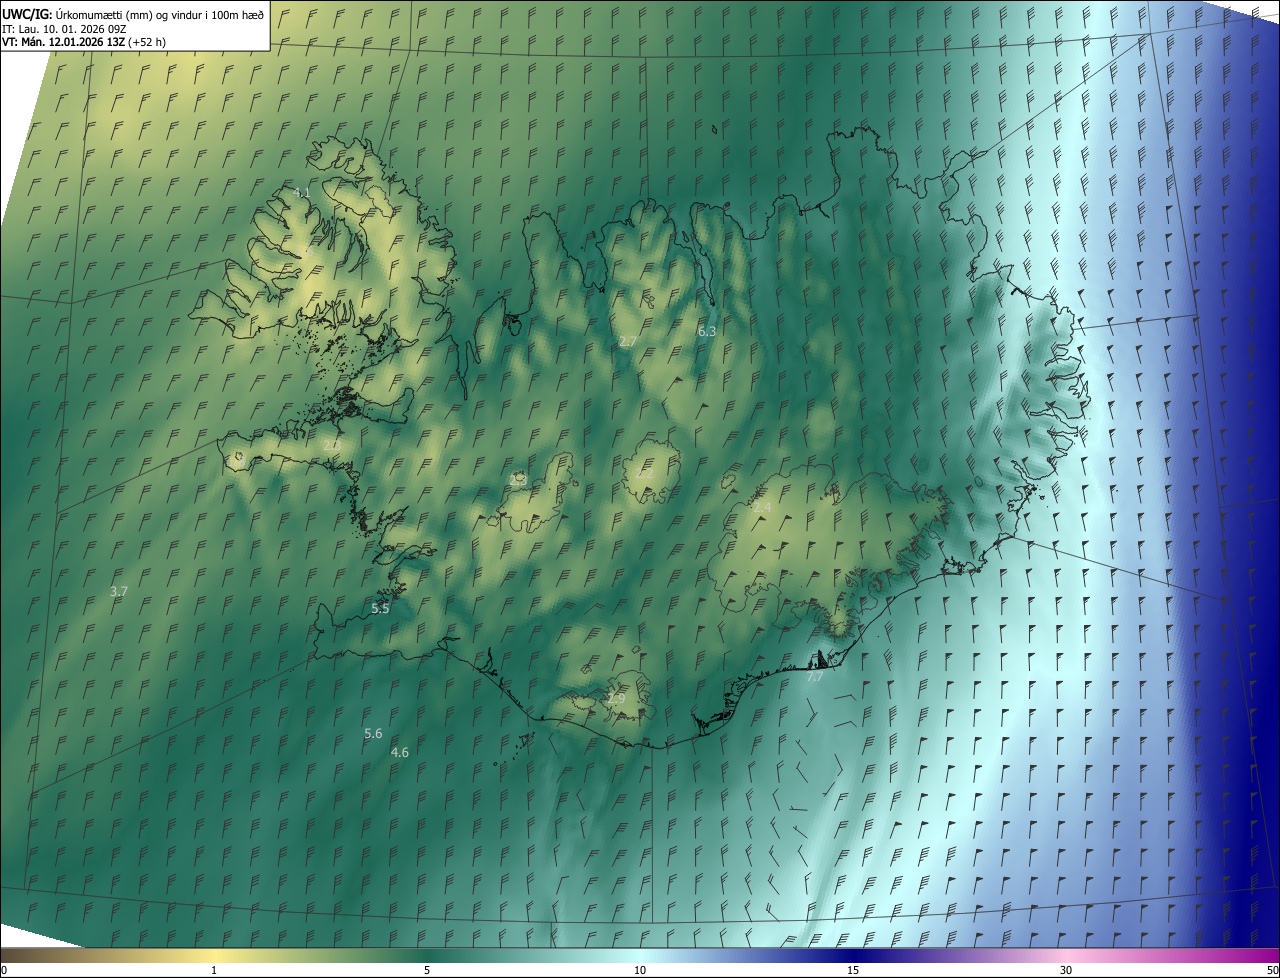Click the VT: Mán. 12.01.2026 13Z line
The image size is (1280, 978).
pyautogui.click(x=84, y=42)
